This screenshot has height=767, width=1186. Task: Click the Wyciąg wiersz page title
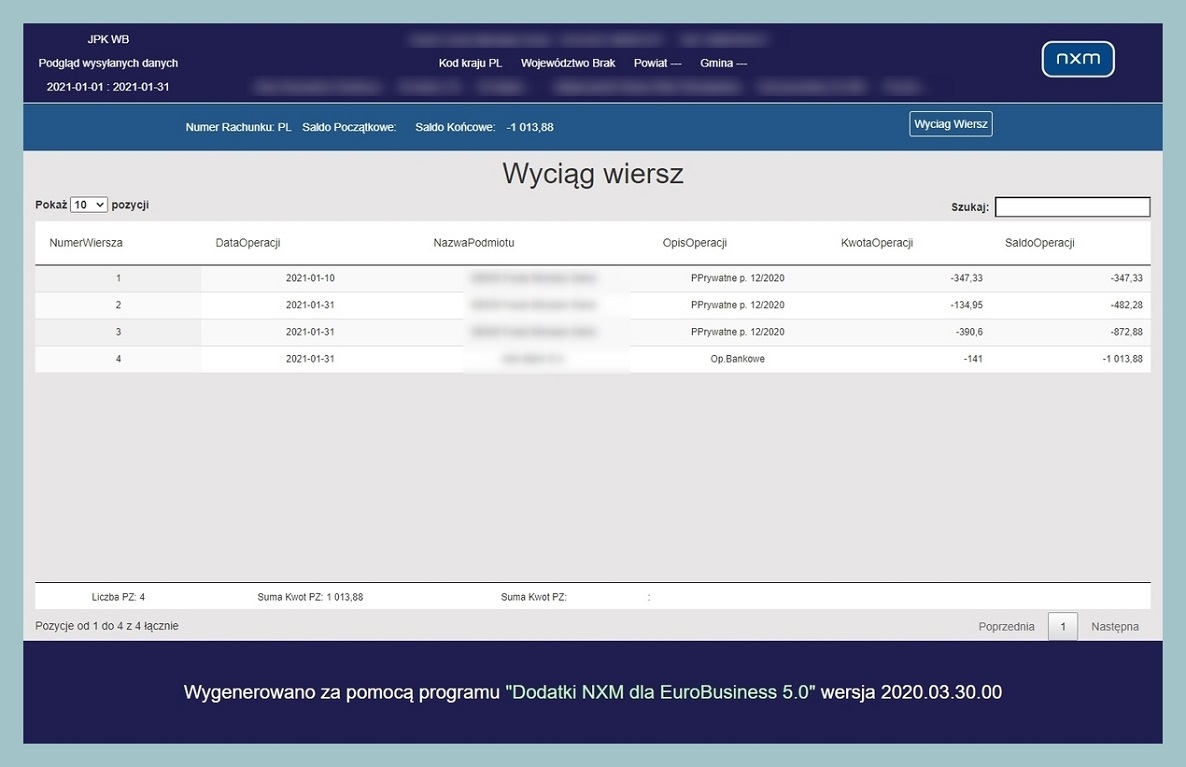pyautogui.click(x=592, y=173)
